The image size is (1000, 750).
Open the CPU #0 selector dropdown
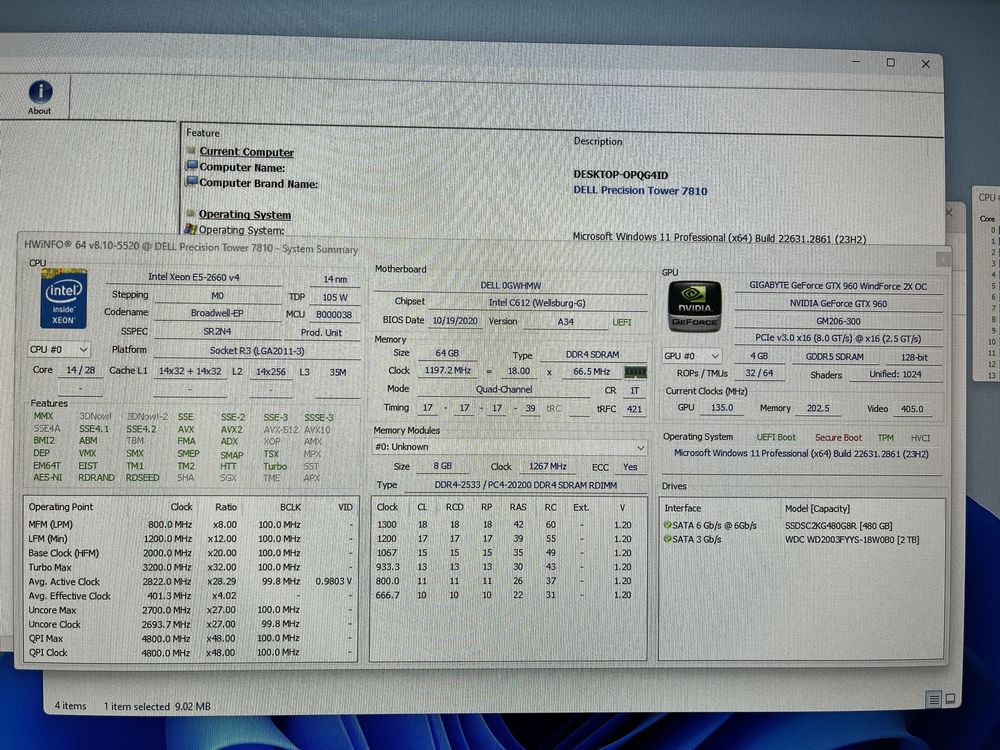tap(59, 349)
